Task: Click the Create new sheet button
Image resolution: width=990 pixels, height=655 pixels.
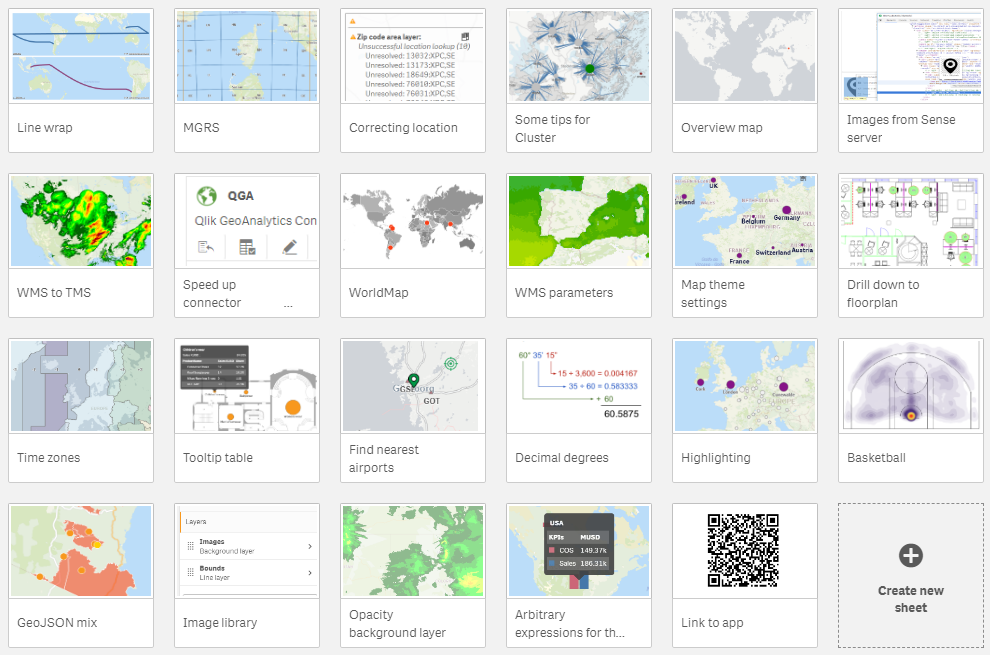Action: 910,576
